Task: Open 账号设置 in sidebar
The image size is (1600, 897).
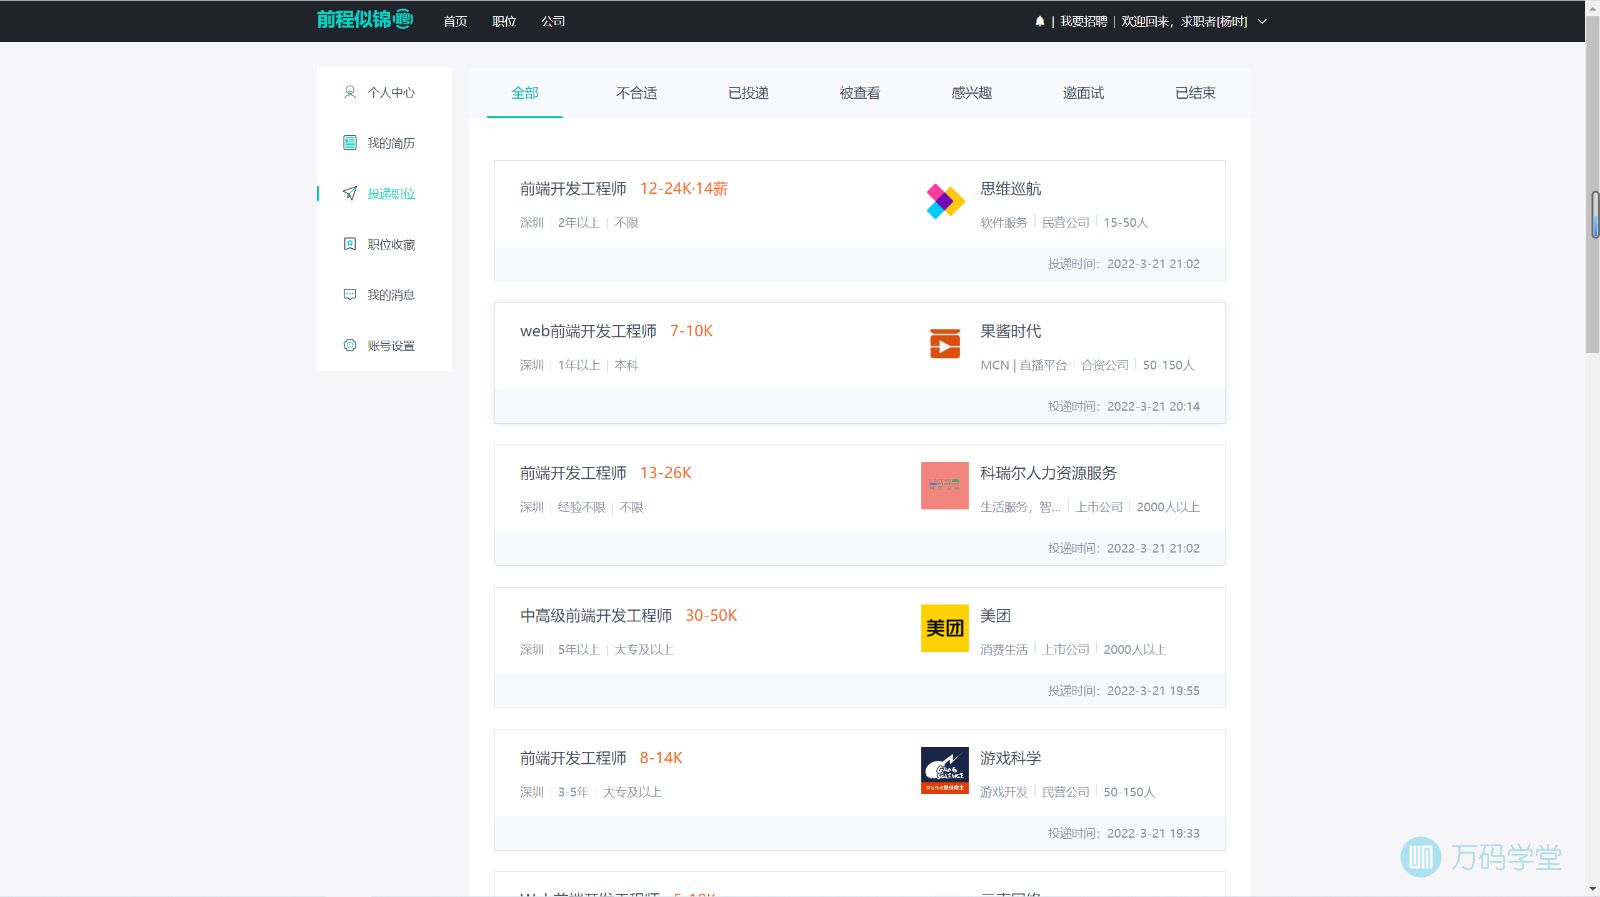Action: coord(391,345)
